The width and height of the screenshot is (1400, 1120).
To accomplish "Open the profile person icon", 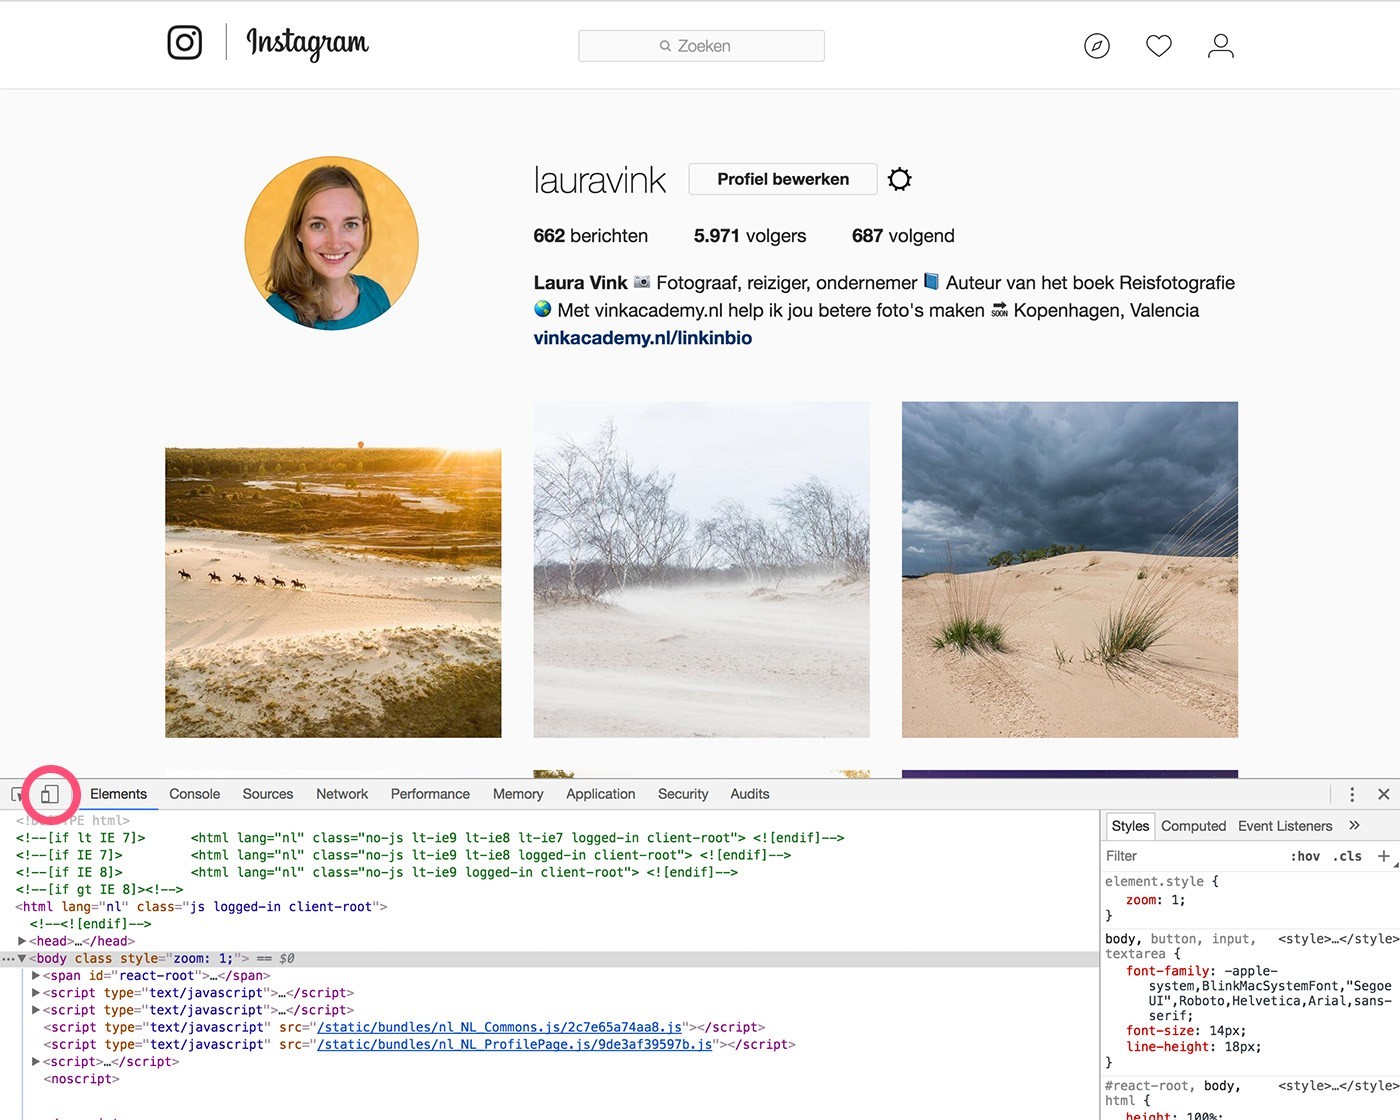I will coord(1220,46).
